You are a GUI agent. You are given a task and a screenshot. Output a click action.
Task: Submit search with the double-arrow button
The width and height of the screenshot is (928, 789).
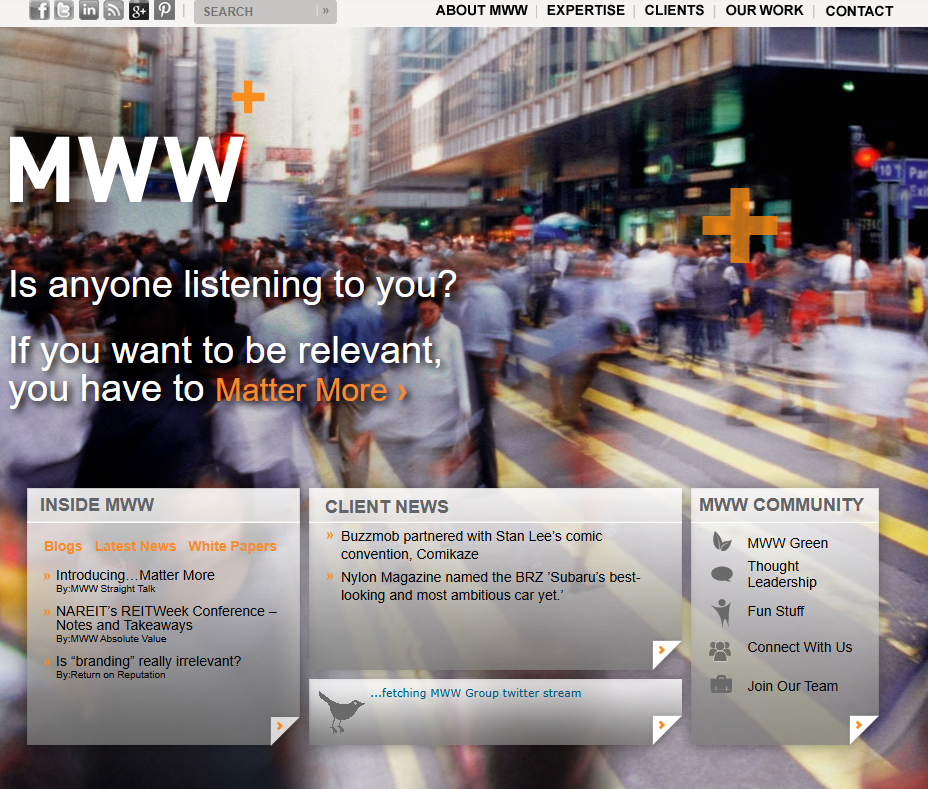coord(326,11)
